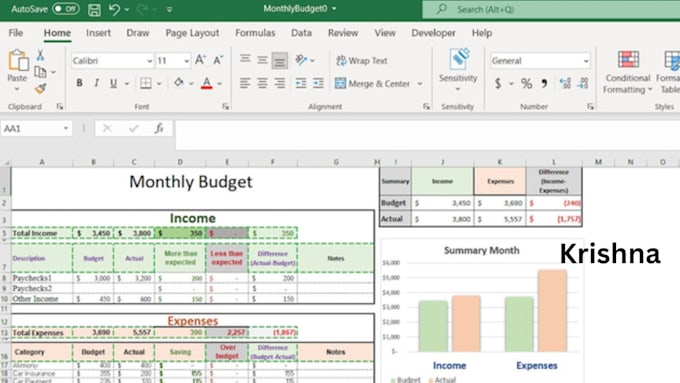680x383 pixels.
Task: Open the Number format dialog launcher
Action: 590,107
